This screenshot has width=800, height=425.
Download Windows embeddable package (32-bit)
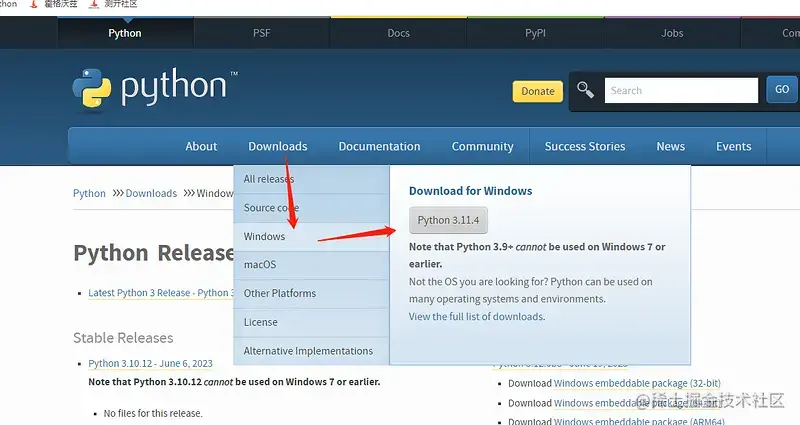click(x=637, y=383)
